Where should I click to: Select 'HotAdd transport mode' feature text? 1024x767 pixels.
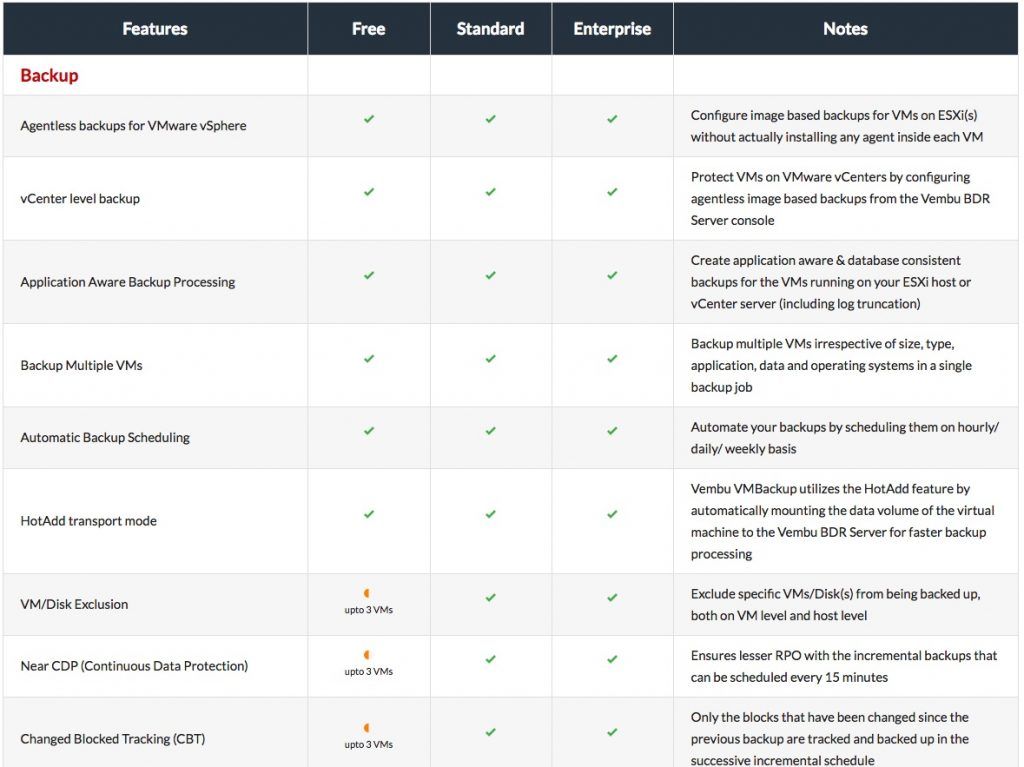[x=88, y=521]
